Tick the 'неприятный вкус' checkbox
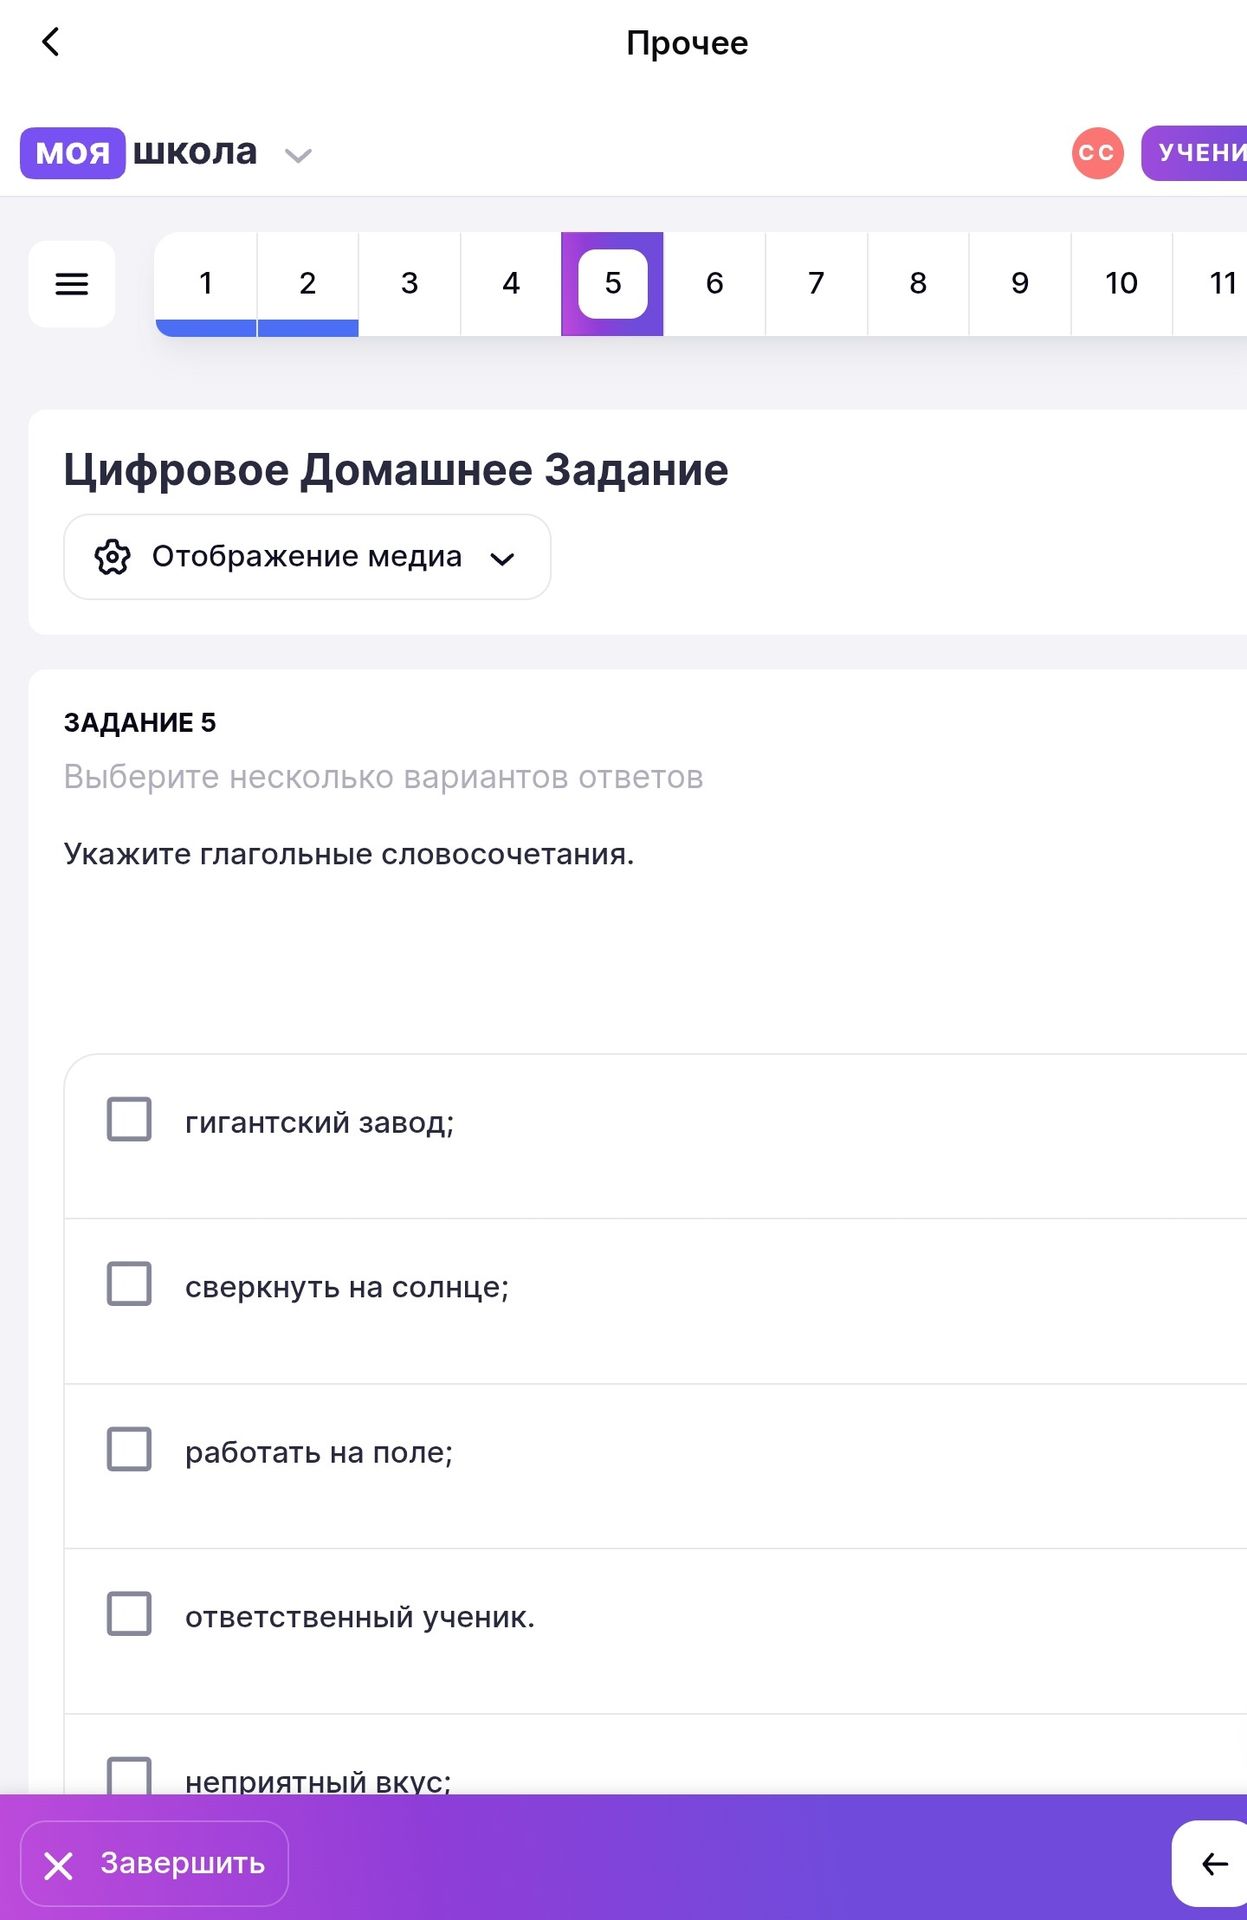Screen dimensions: 1247x1920 tap(129, 1776)
